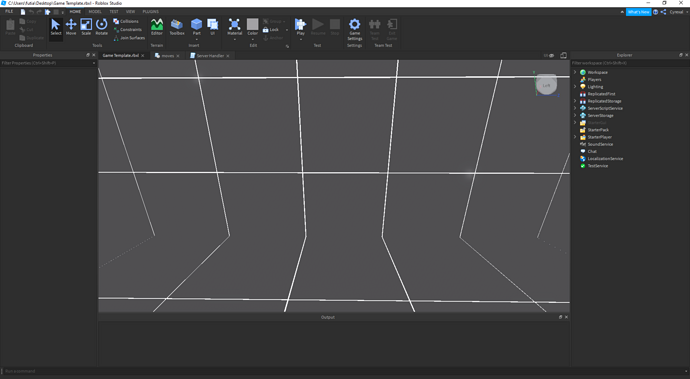Activate the Move tool

[71, 27]
